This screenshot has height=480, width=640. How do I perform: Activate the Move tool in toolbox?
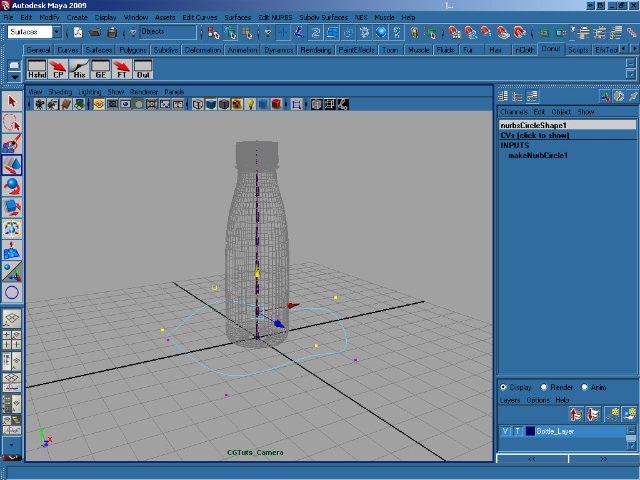click(x=12, y=165)
